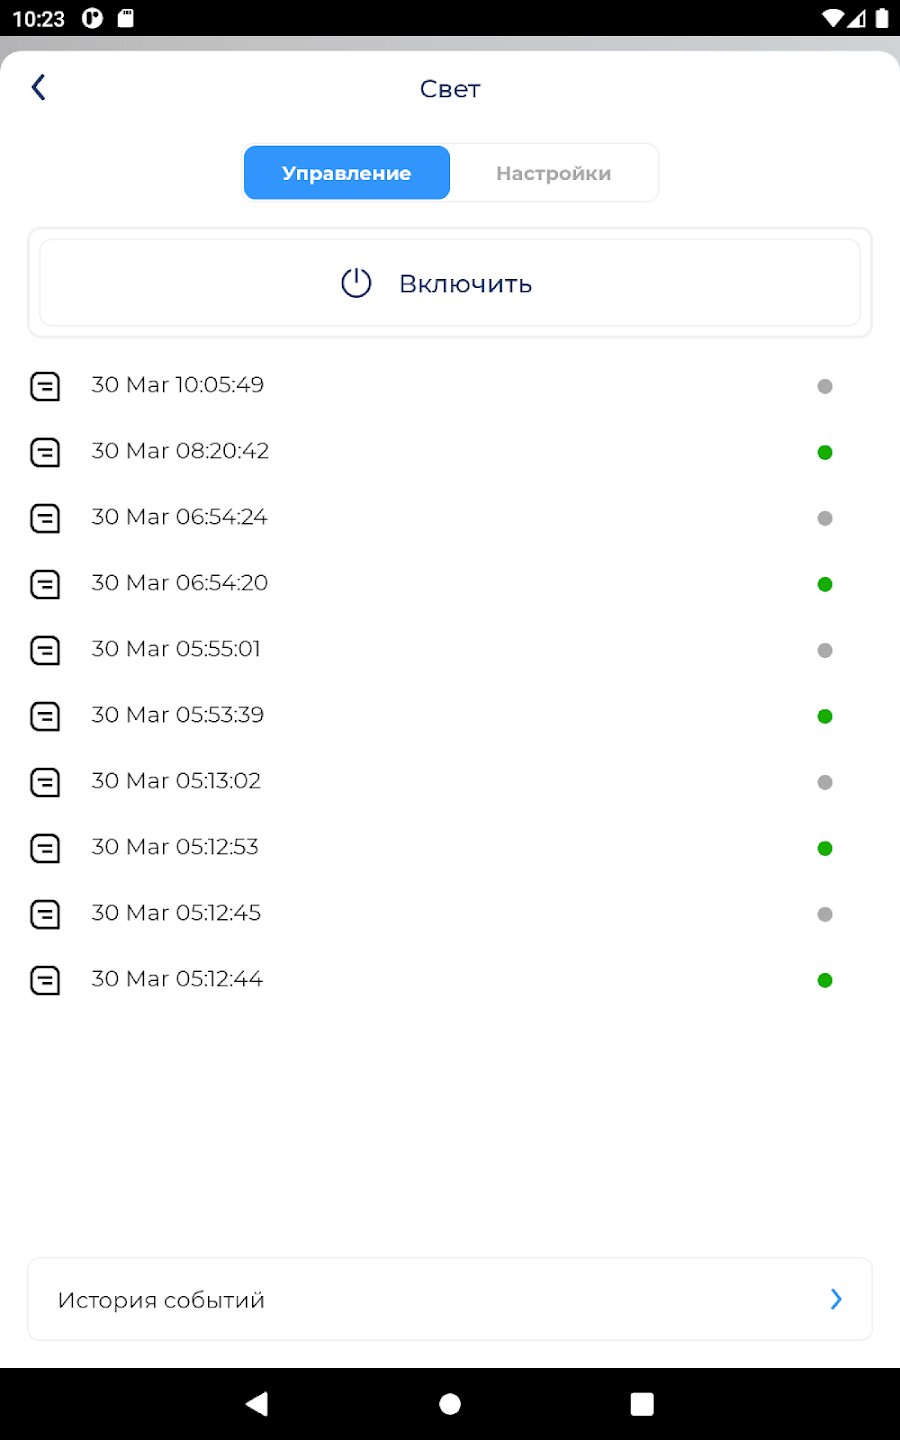
Task: Open log icon for 30 Mar 08:20:42
Action: tap(45, 452)
